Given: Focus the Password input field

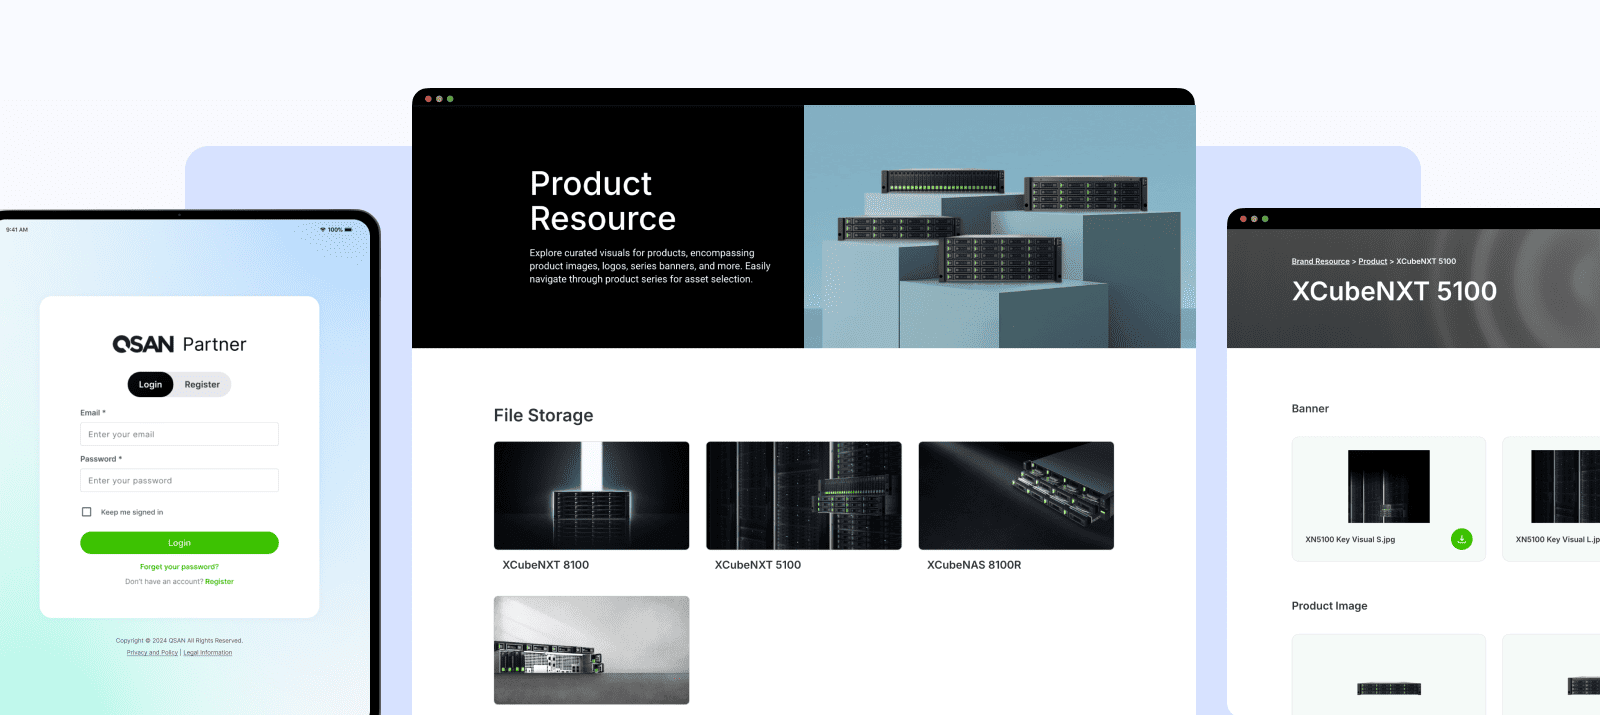Looking at the screenshot, I should (179, 480).
